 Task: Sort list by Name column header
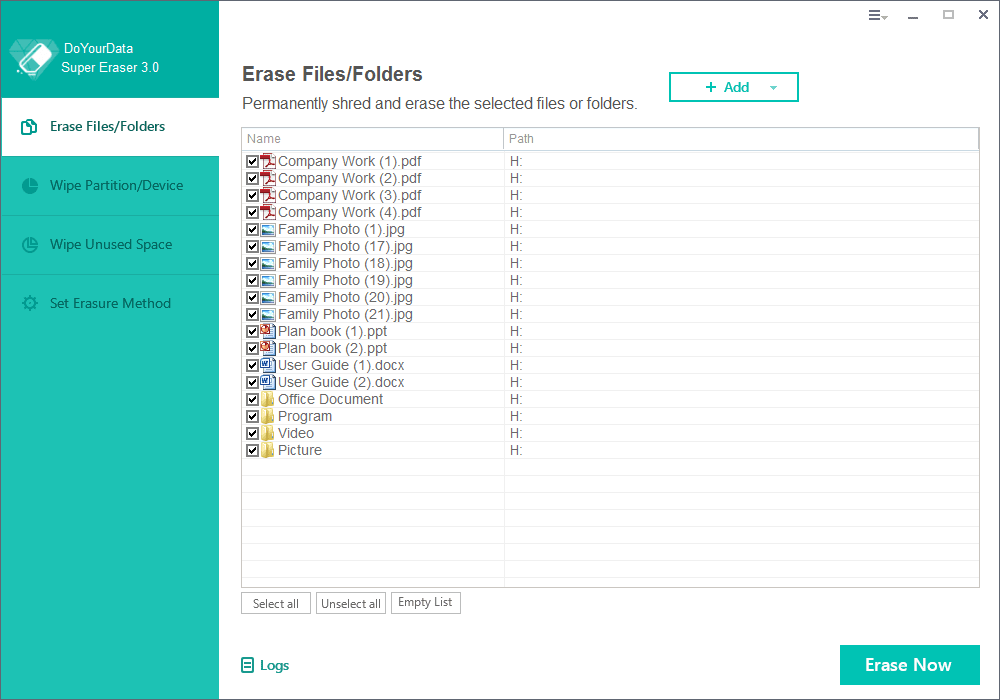click(372, 138)
